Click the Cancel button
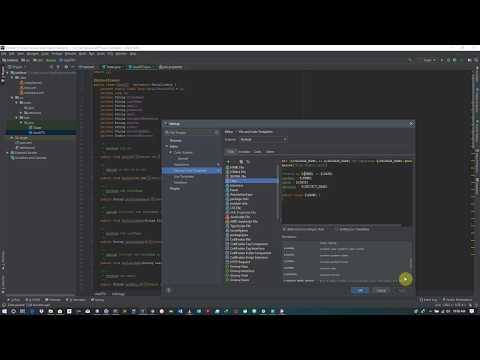Viewport: 480px width, 360px height. [381, 291]
